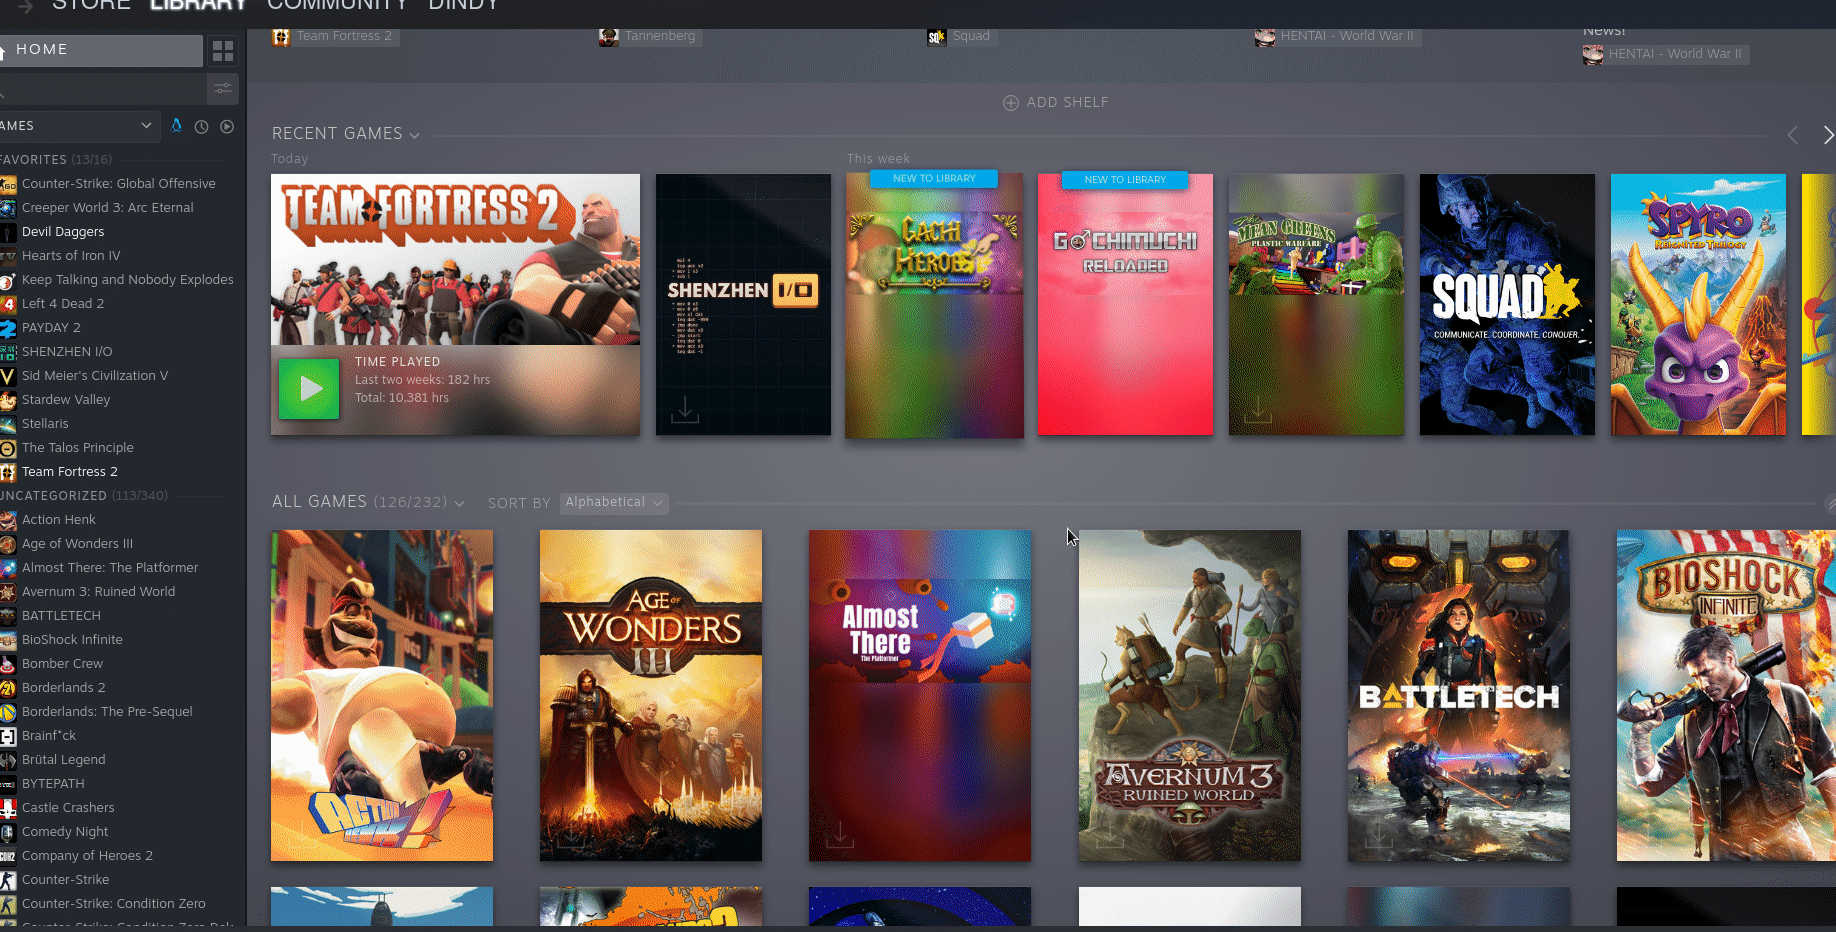This screenshot has width=1836, height=932.
Task: Select Bomber Crew in the sidebar
Action: pyautogui.click(x=62, y=664)
